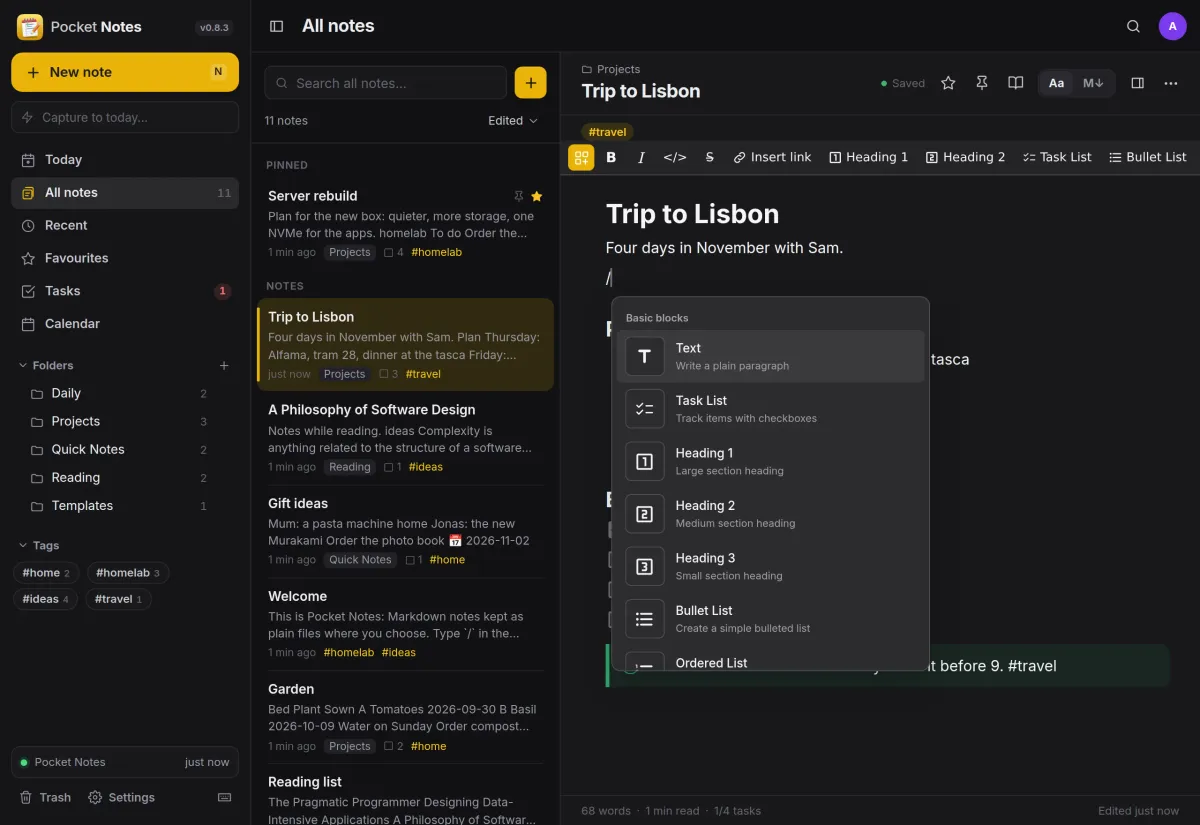Collapse the Tags section
This screenshot has width=1200, height=825.
39,545
